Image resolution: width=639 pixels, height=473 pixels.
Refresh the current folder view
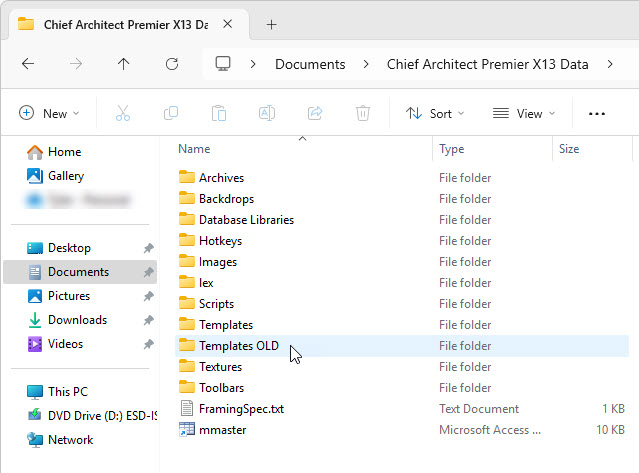(172, 64)
